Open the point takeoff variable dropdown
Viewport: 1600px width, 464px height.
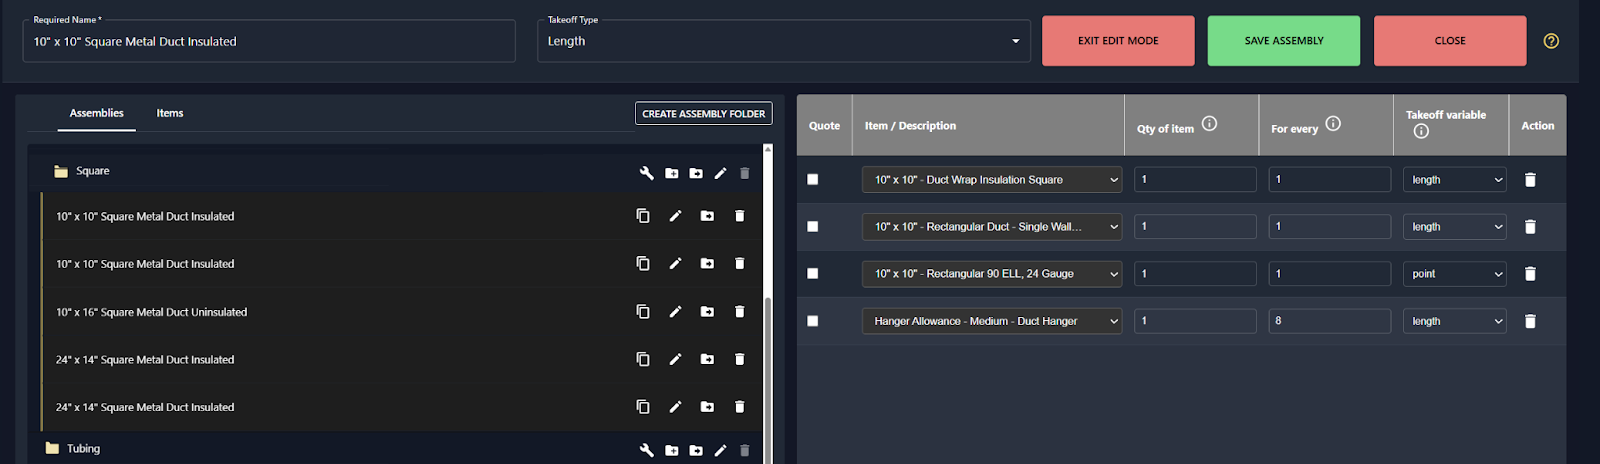pos(1455,274)
